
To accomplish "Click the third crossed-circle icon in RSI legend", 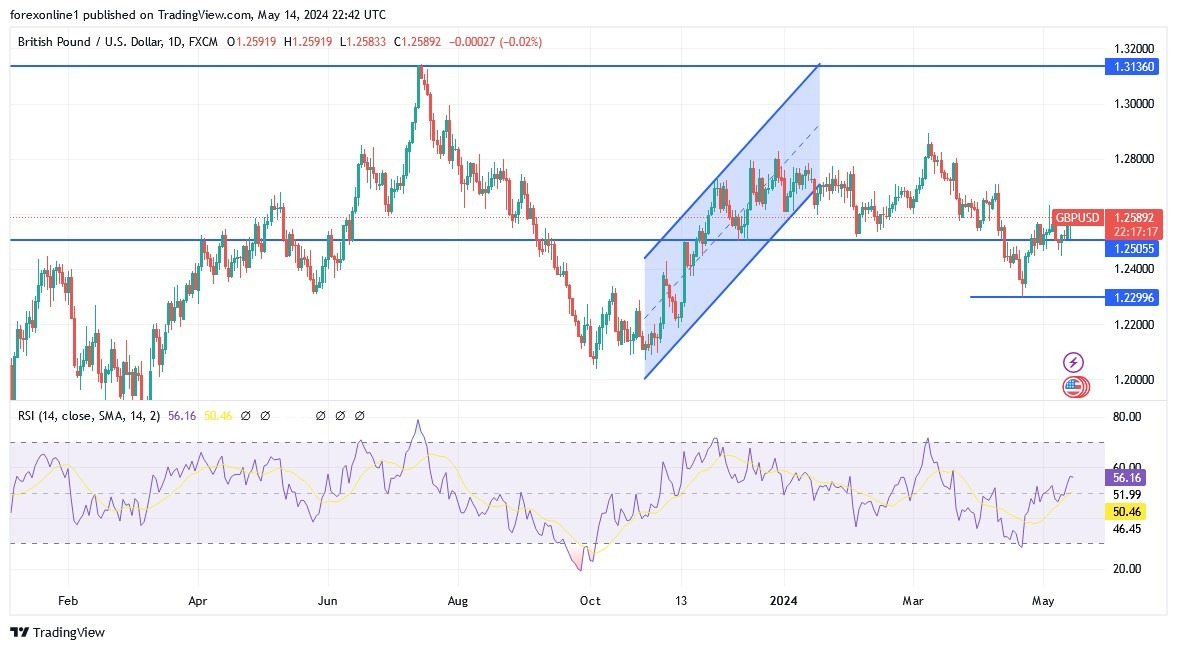I will coord(320,415).
